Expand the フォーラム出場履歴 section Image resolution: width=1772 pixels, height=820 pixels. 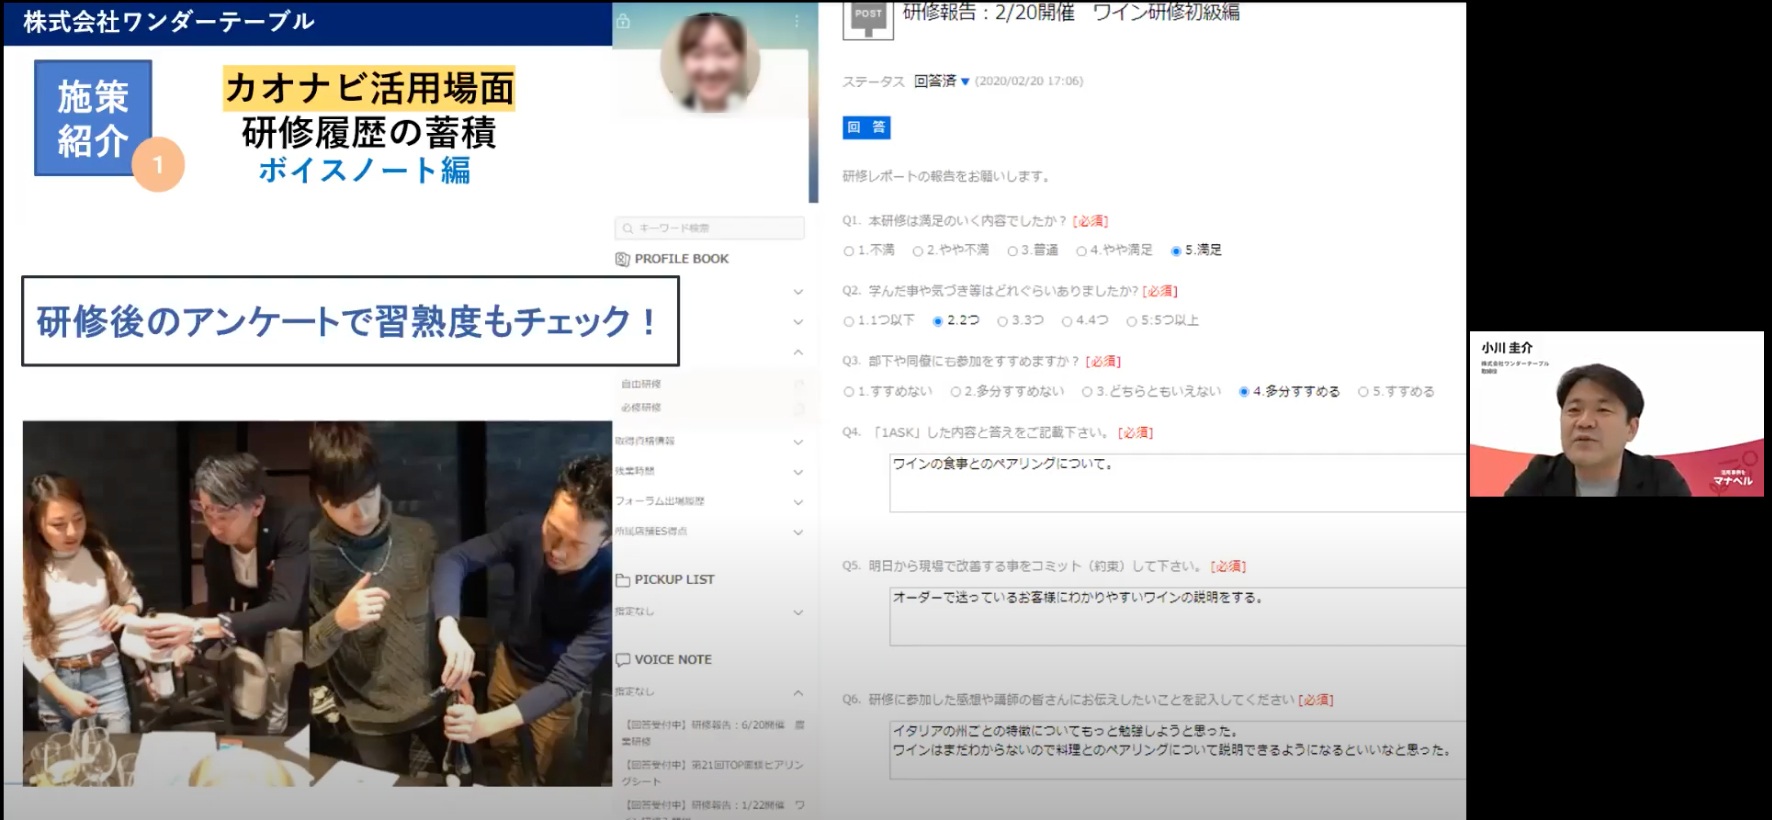click(798, 502)
